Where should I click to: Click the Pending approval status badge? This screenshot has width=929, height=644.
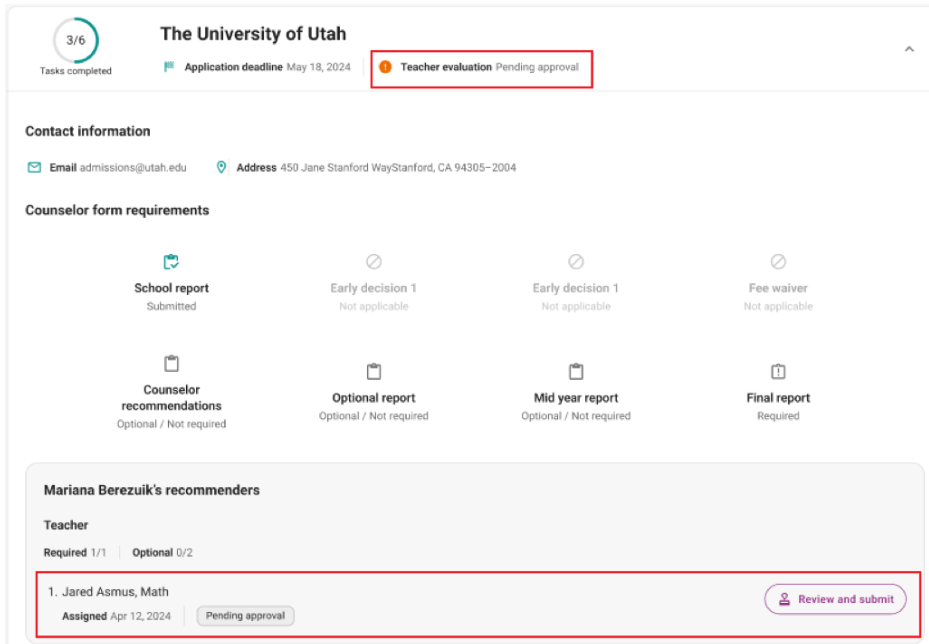click(x=245, y=616)
